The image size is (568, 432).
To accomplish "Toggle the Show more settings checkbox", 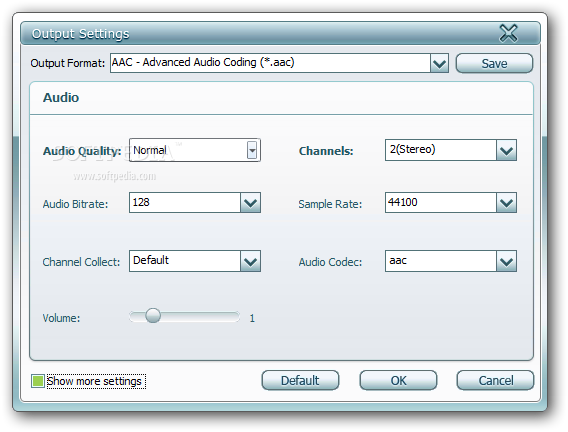I will 38,381.
